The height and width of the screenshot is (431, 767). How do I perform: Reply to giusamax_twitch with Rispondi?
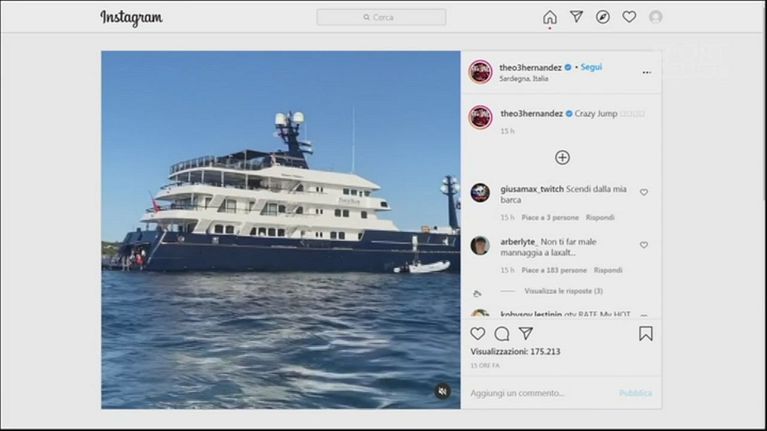pyautogui.click(x=600, y=217)
